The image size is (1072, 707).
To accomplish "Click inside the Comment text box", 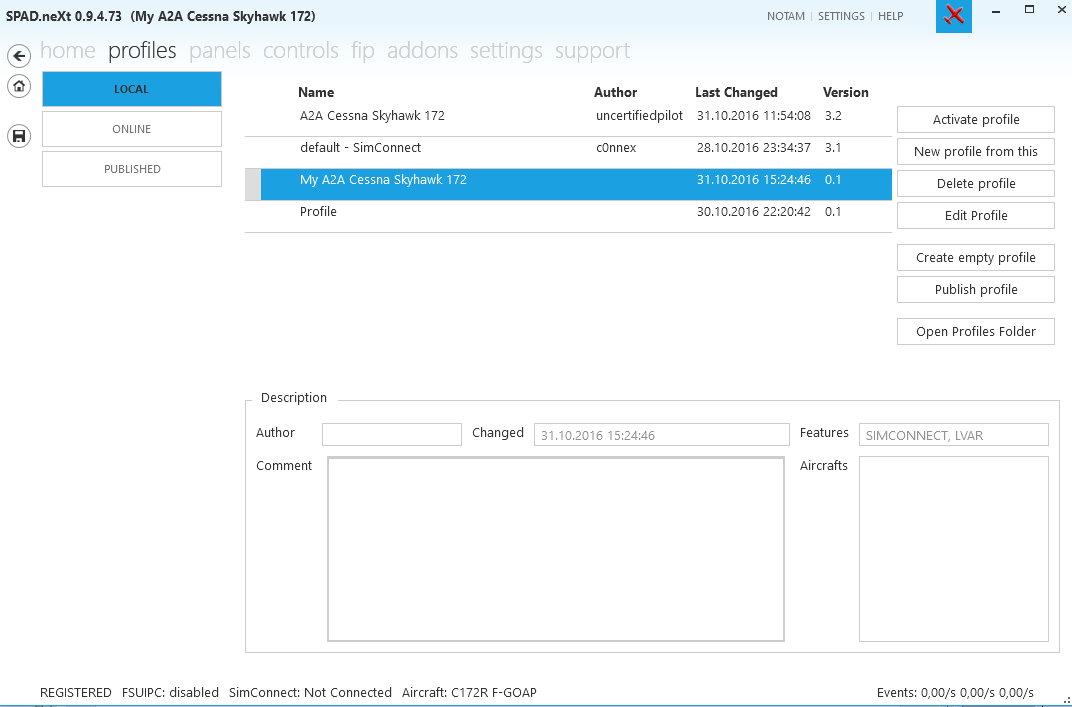I will (556, 548).
